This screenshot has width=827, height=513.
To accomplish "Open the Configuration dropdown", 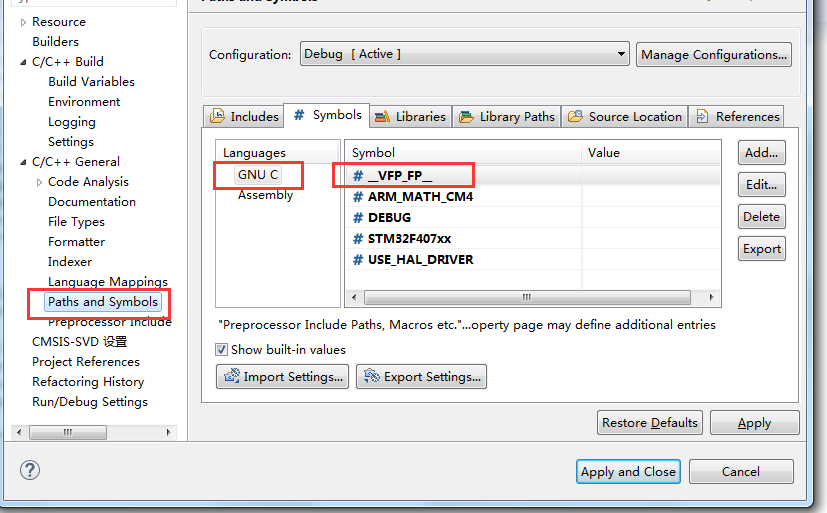I will coord(465,54).
